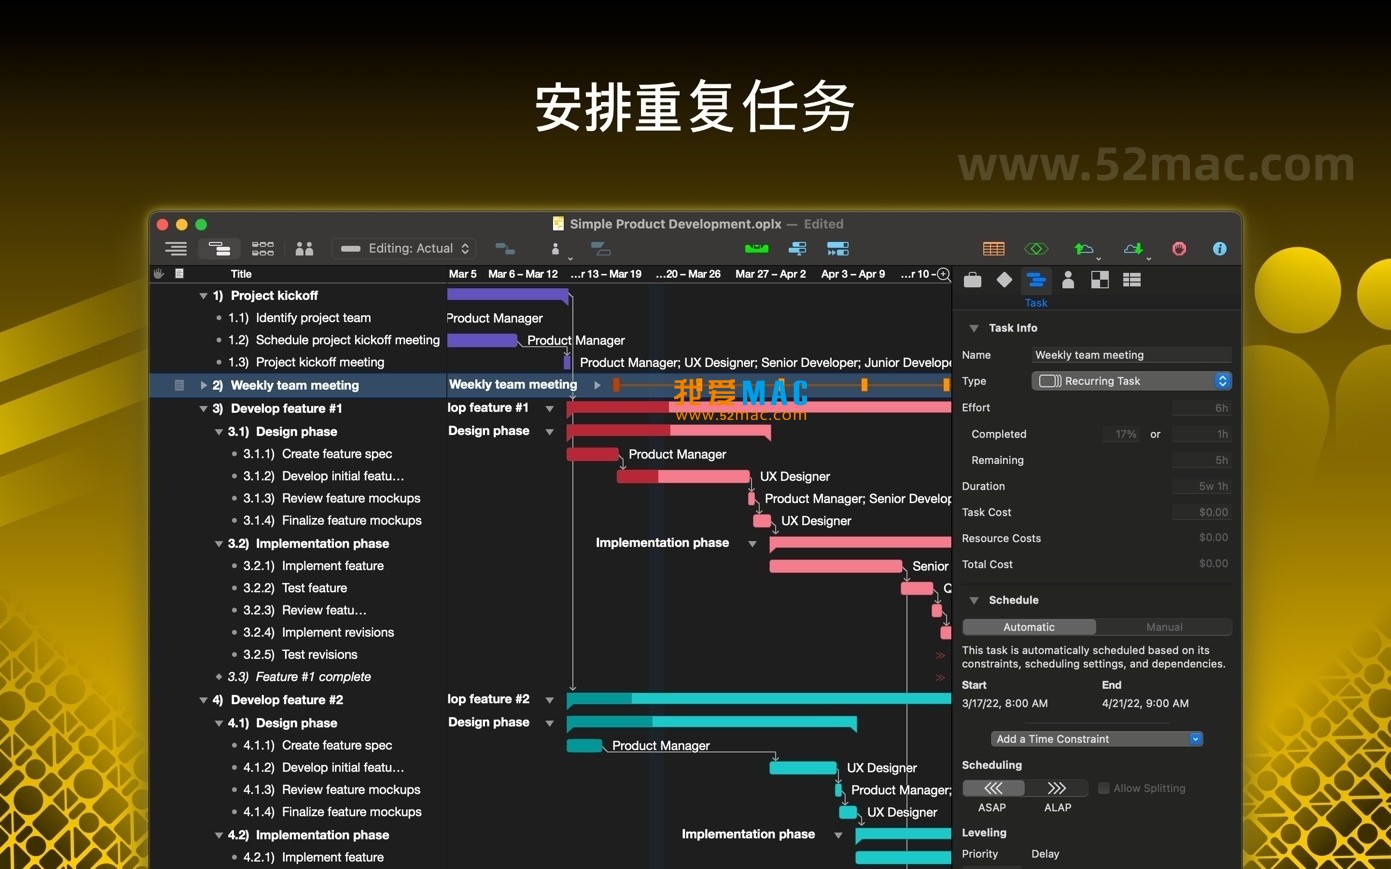
Task: Click the Styles checkerboard inspector icon
Action: (1099, 280)
